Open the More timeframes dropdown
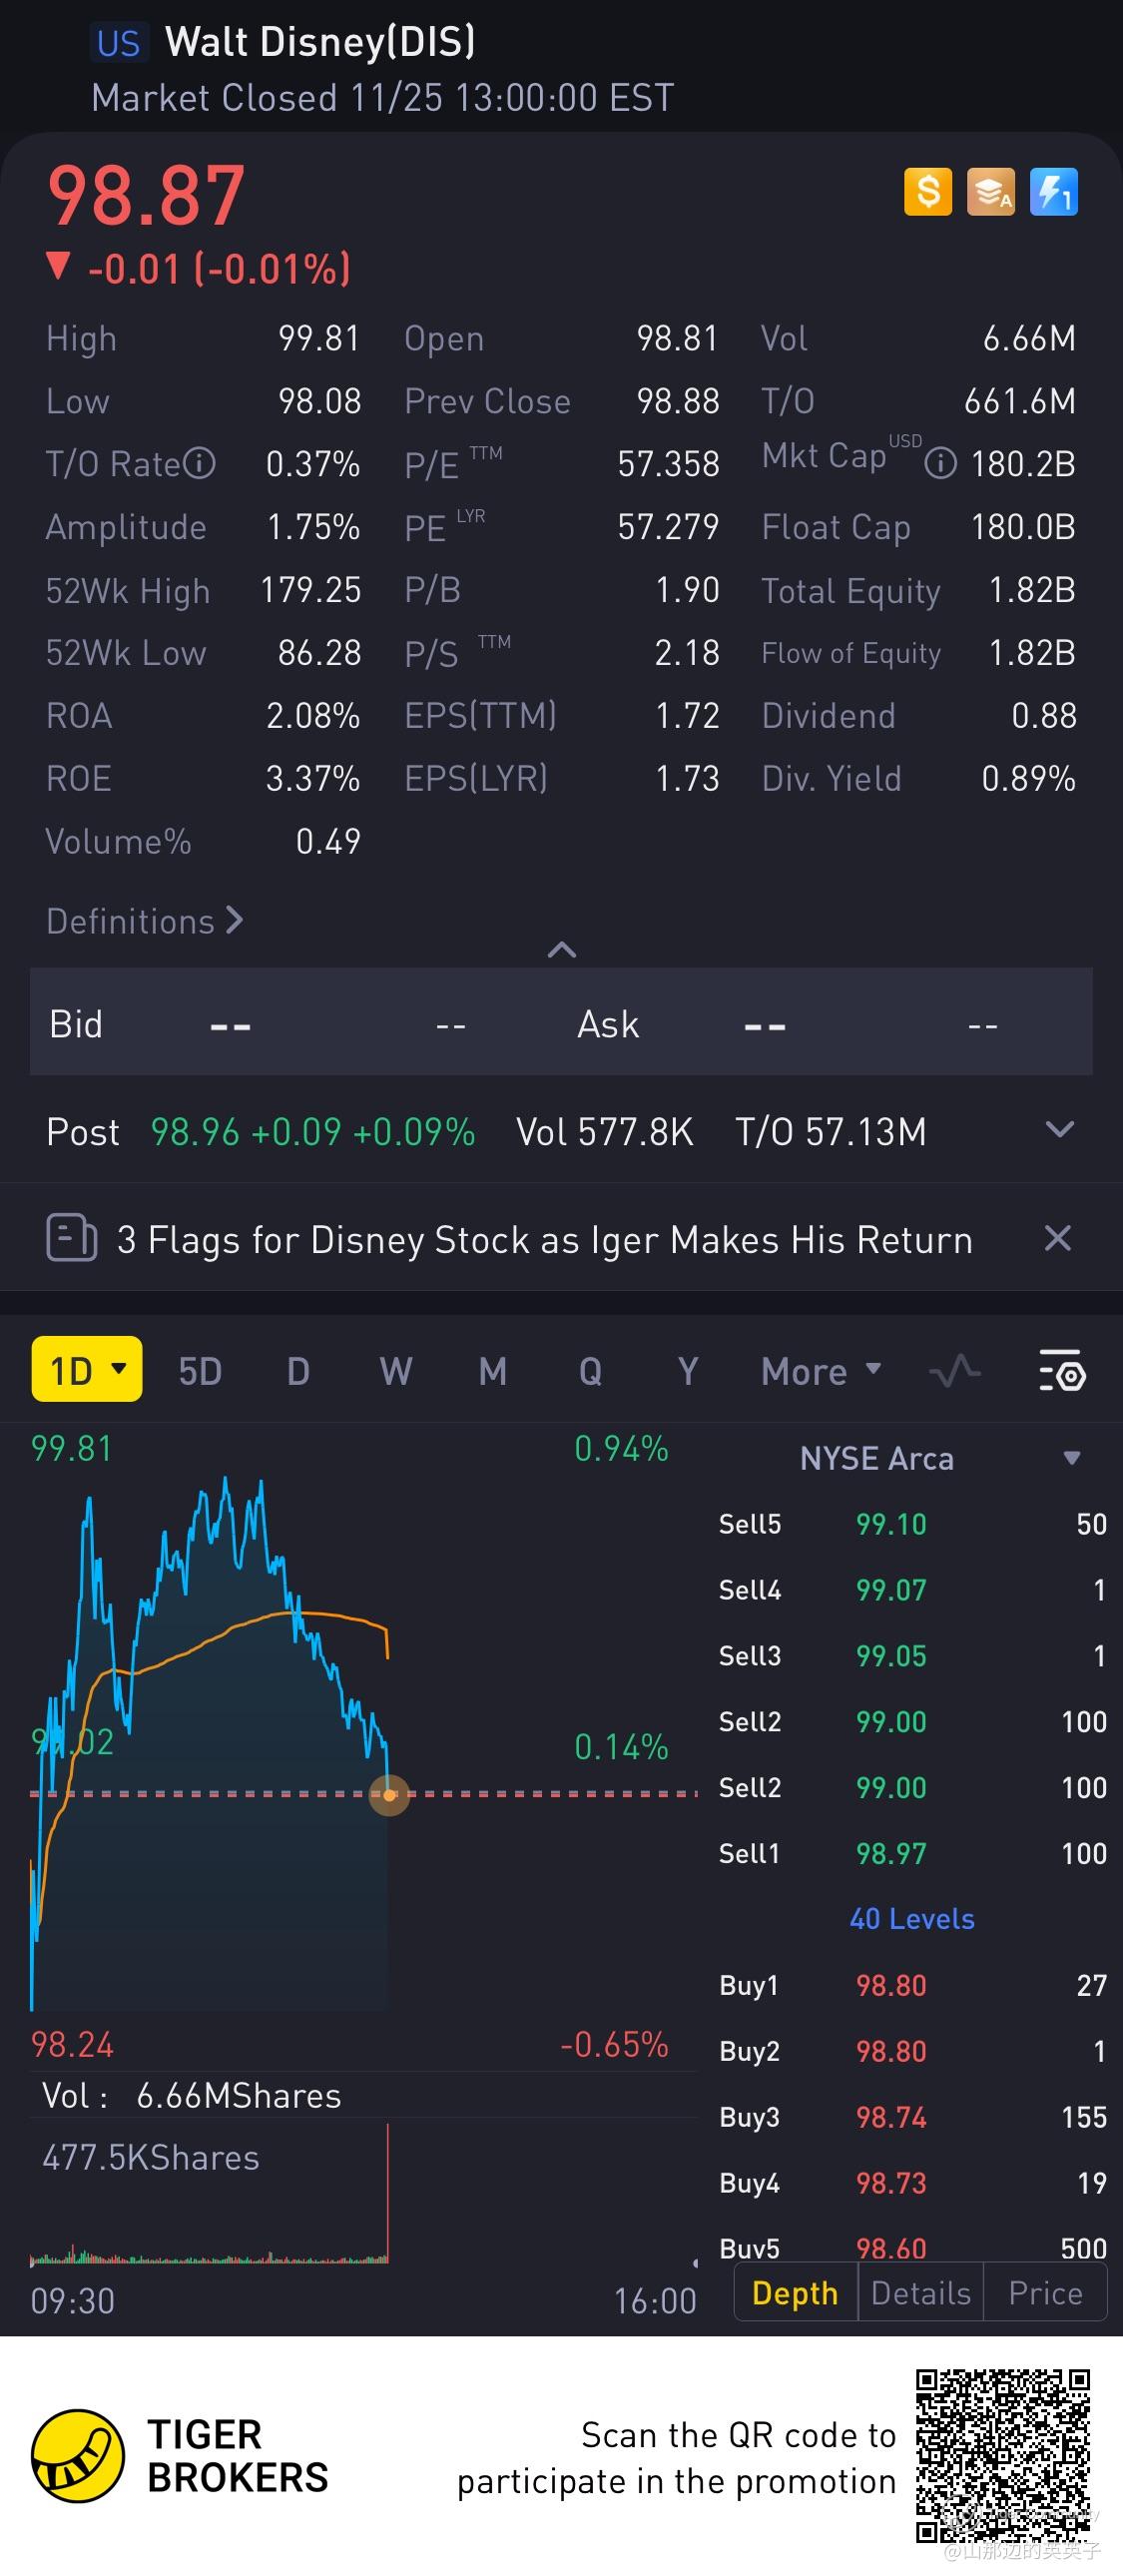The image size is (1123, 2576). (821, 1371)
